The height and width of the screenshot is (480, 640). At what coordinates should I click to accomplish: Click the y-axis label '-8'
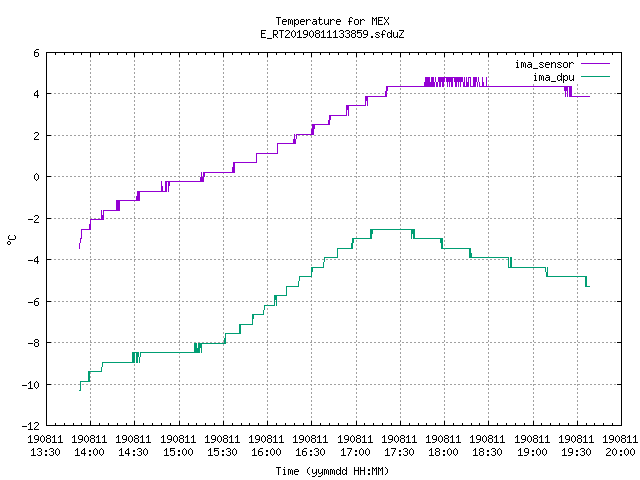(x=33, y=343)
